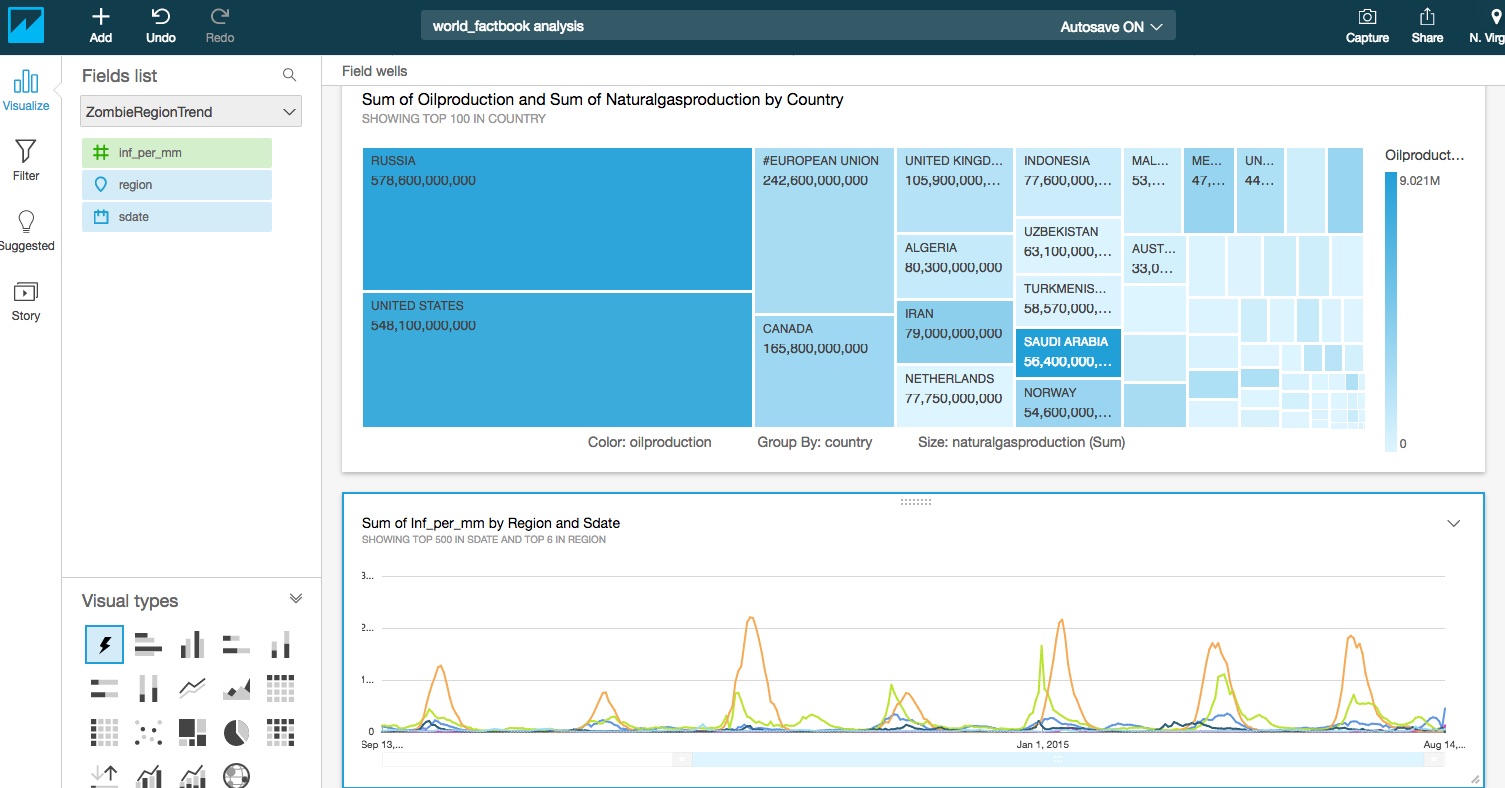The image size is (1505, 788).
Task: Select the vertical stacked bar chart type
Action: (280, 645)
